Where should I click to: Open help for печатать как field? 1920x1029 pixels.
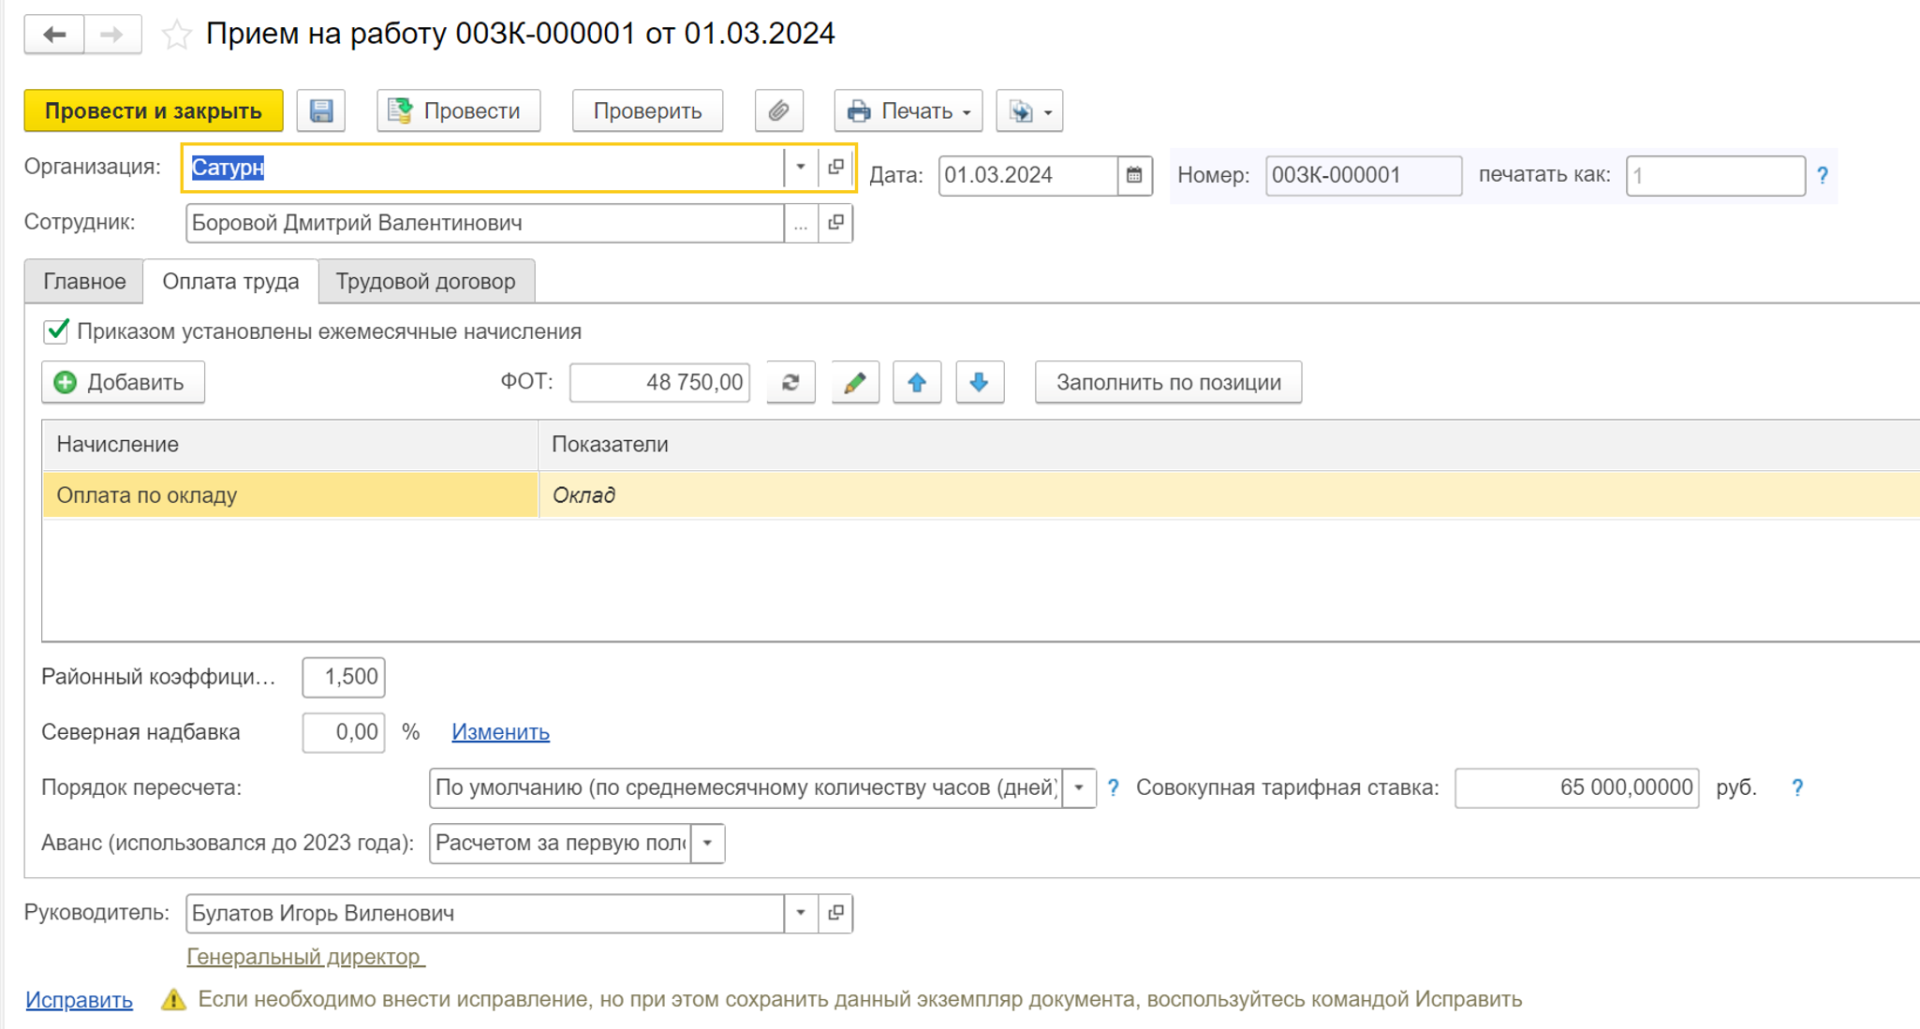tap(1822, 175)
